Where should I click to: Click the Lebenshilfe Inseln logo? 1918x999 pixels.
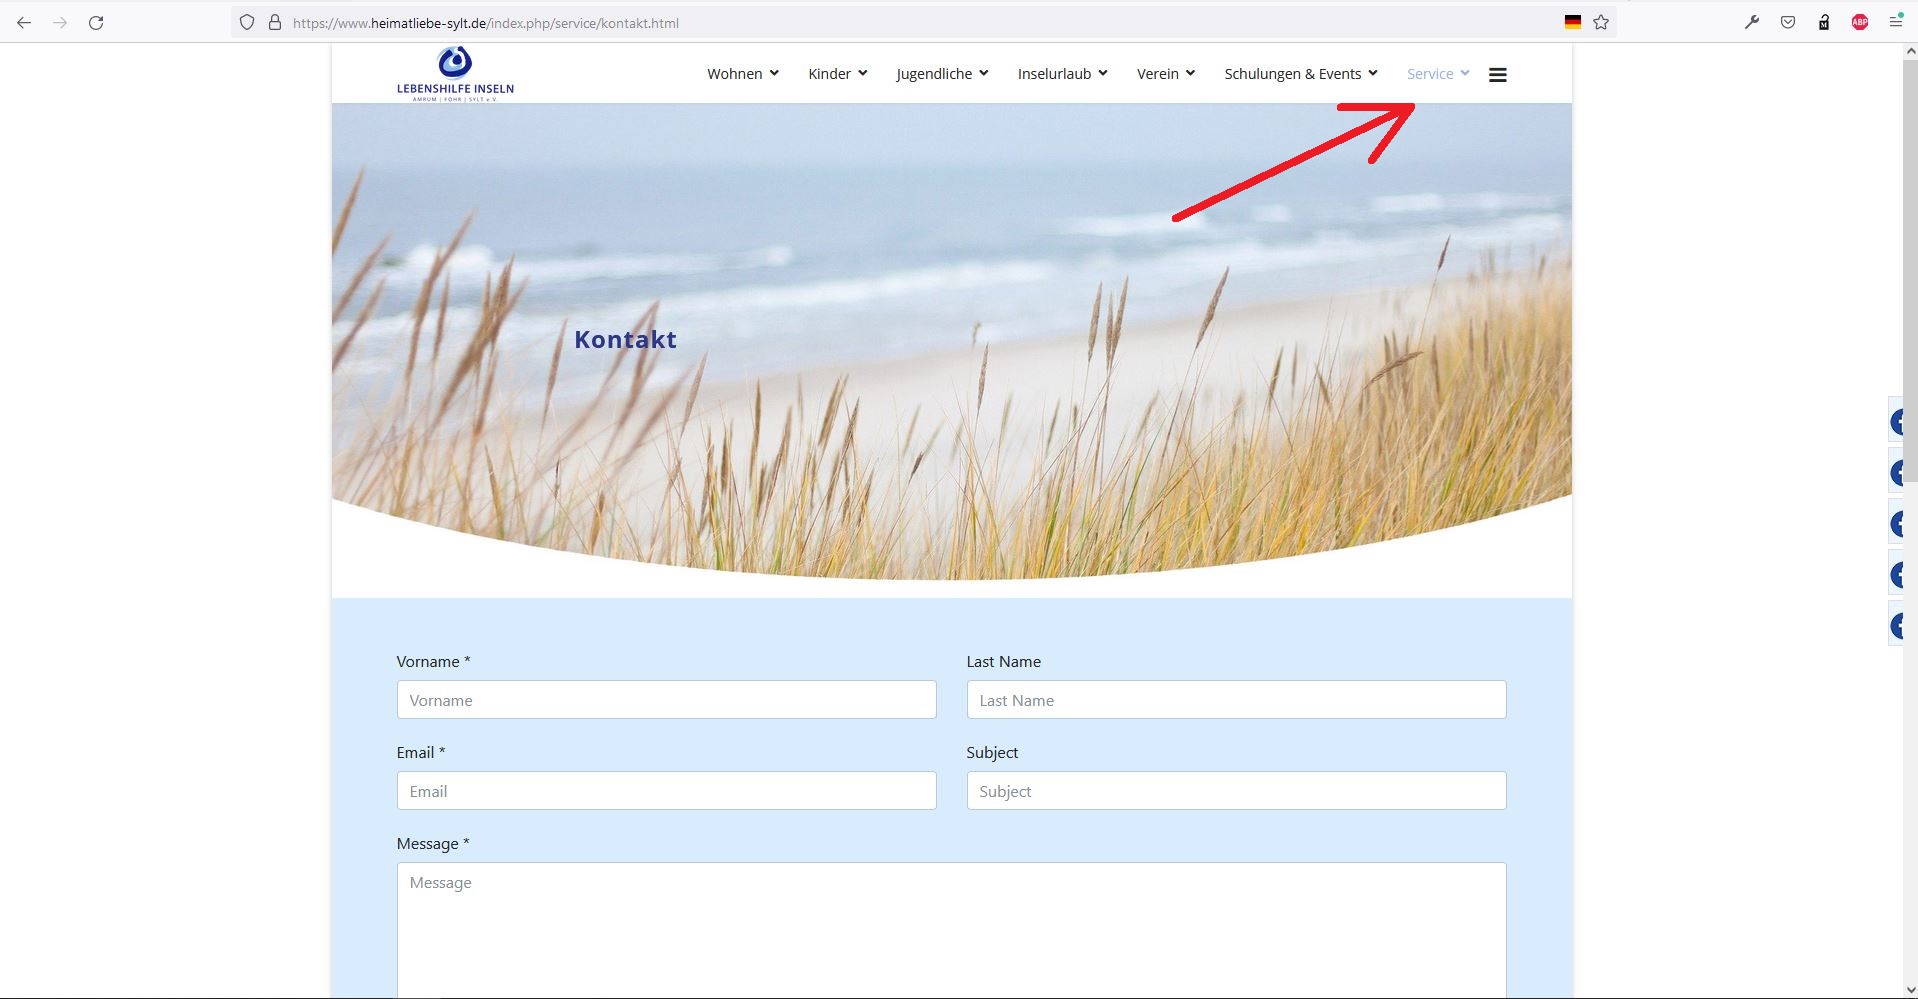coord(455,73)
